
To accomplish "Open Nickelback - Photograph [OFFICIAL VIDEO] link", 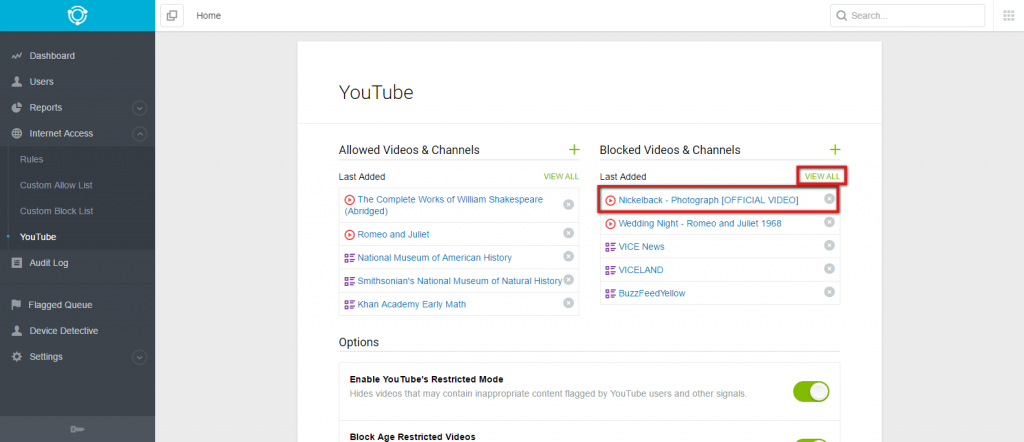I will click(x=709, y=200).
